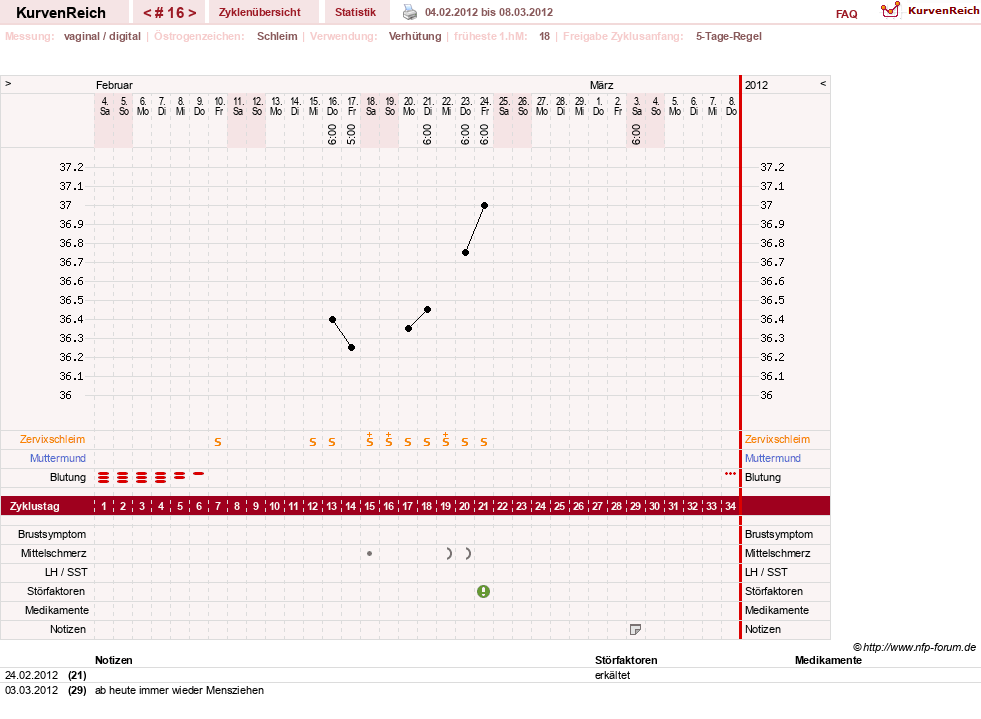
Task: Click heavy bleeding symbol on cycle day 1
Action: click(x=104, y=477)
